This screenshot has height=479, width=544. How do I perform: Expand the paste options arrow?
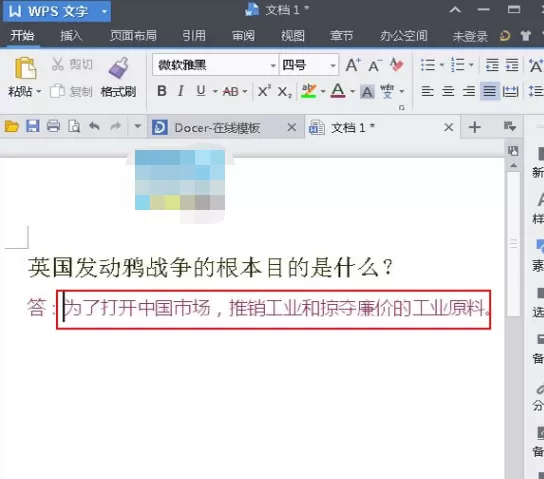tap(39, 92)
